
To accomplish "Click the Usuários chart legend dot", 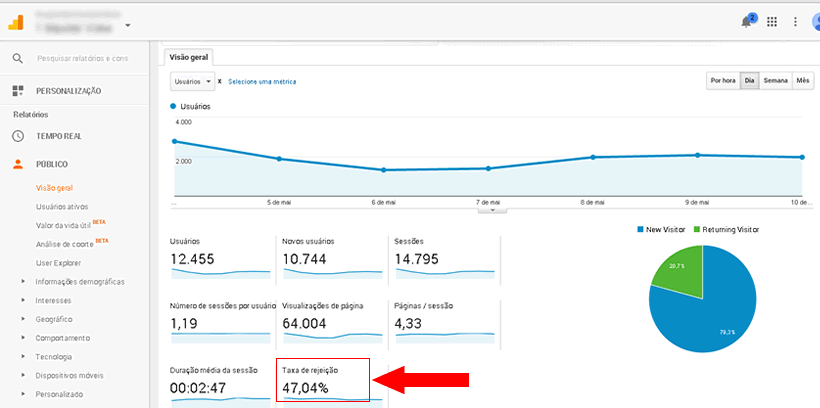I will (173, 106).
